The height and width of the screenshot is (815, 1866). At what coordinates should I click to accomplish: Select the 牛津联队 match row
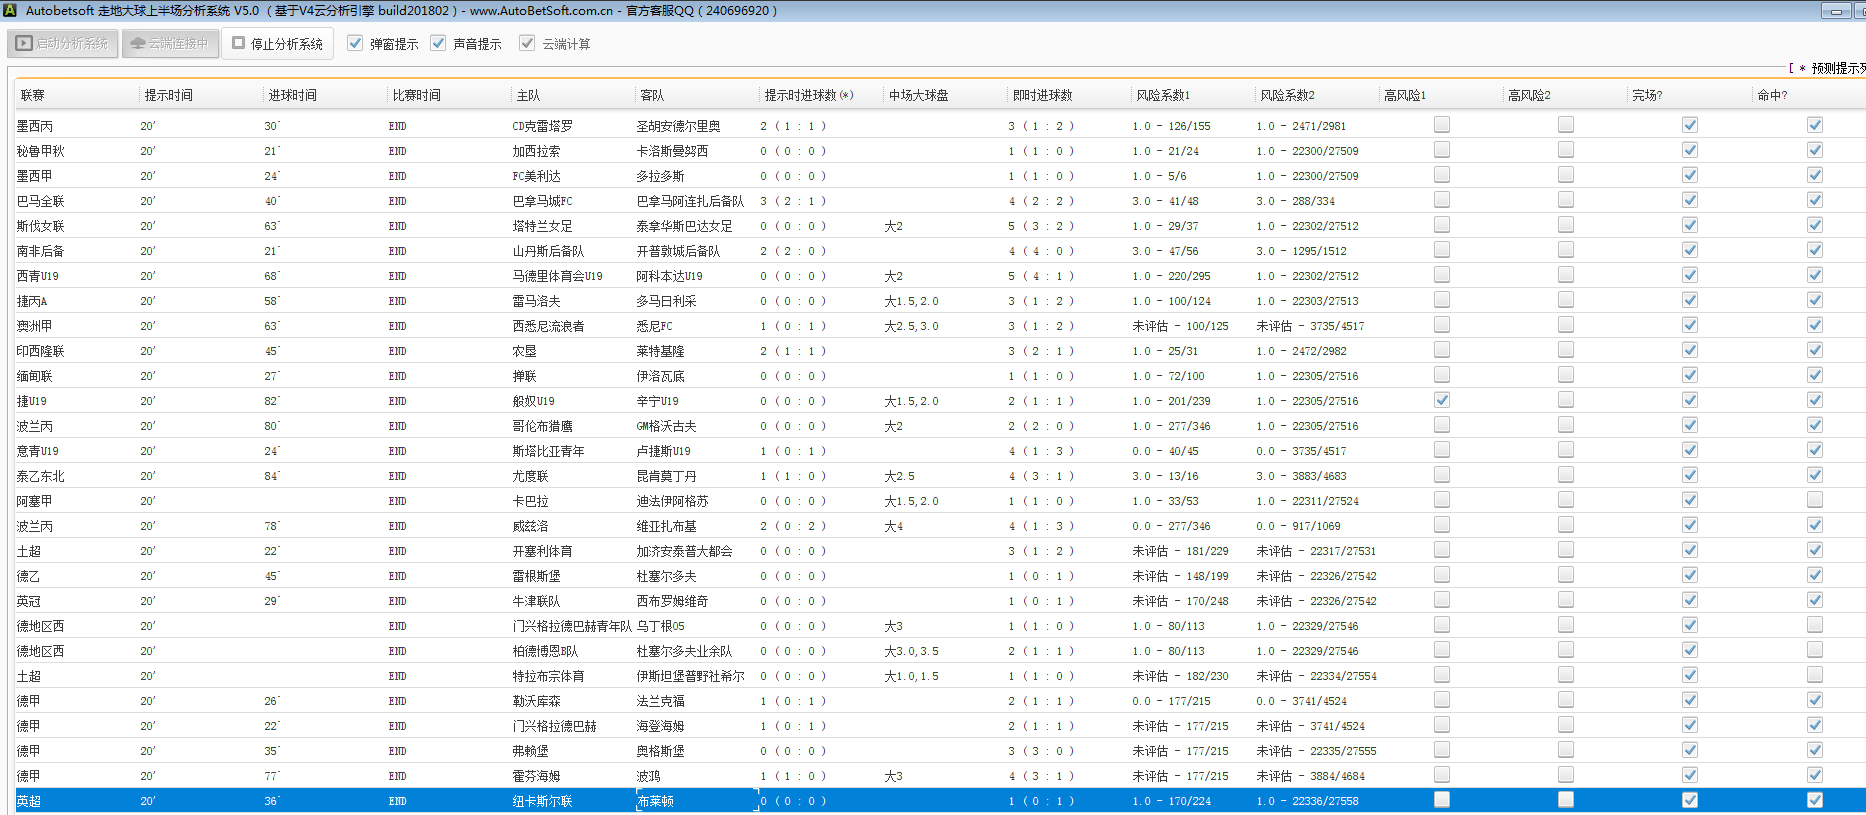(536, 601)
